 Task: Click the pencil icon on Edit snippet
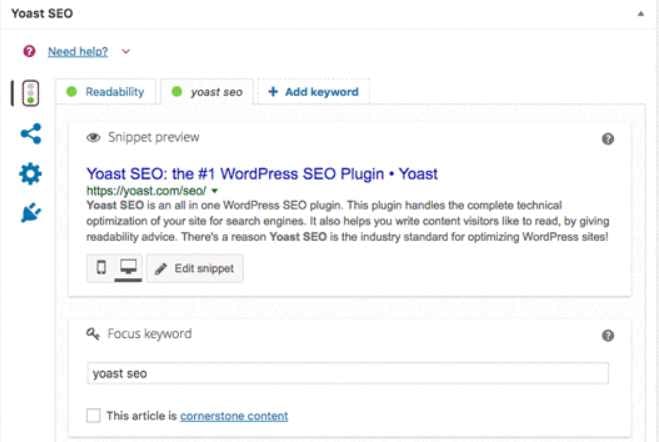click(x=161, y=268)
